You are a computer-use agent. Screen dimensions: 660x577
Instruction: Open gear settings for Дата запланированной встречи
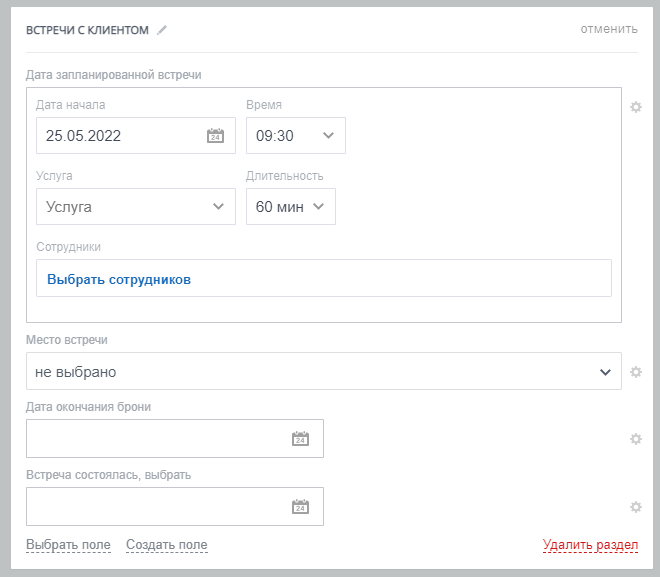[x=635, y=106]
